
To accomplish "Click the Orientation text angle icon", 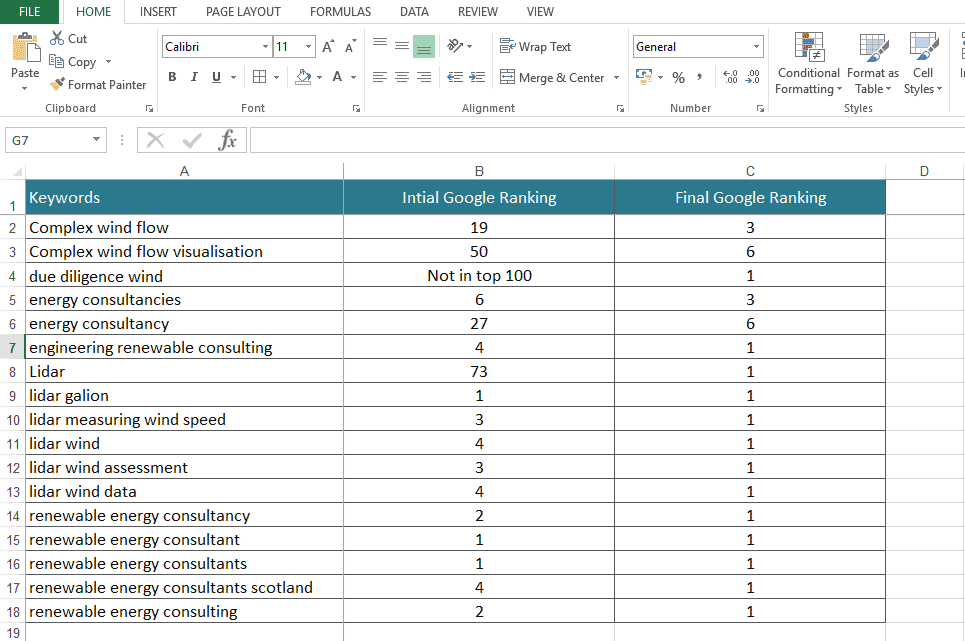I will coord(455,46).
